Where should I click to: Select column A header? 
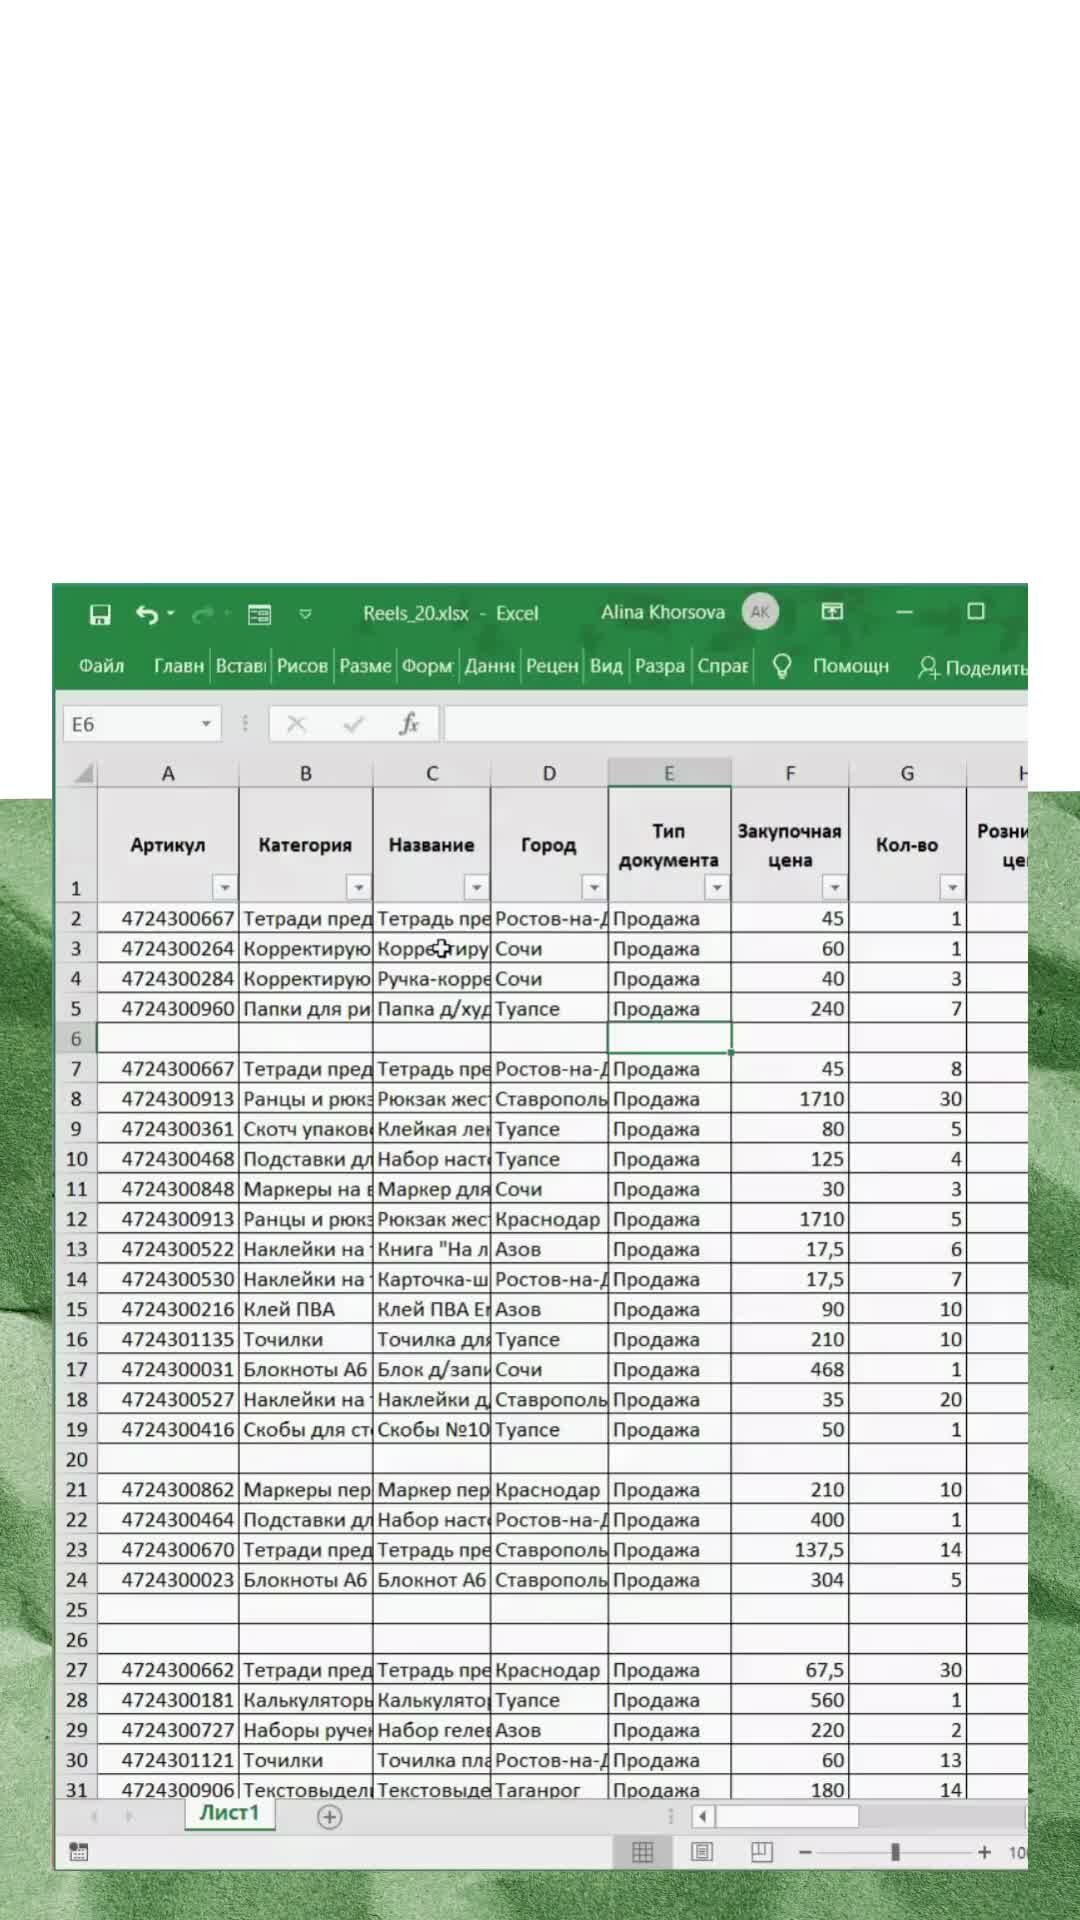pyautogui.click(x=168, y=773)
